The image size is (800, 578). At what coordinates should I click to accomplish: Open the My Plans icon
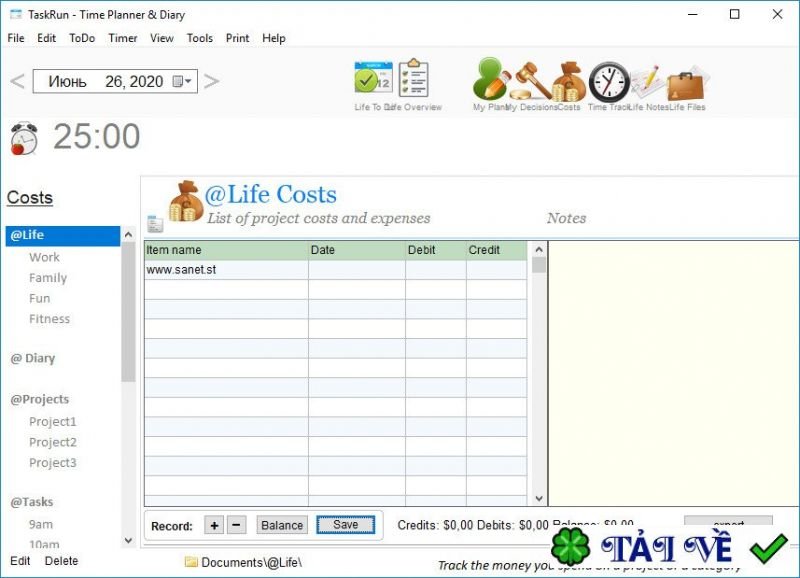[x=491, y=78]
